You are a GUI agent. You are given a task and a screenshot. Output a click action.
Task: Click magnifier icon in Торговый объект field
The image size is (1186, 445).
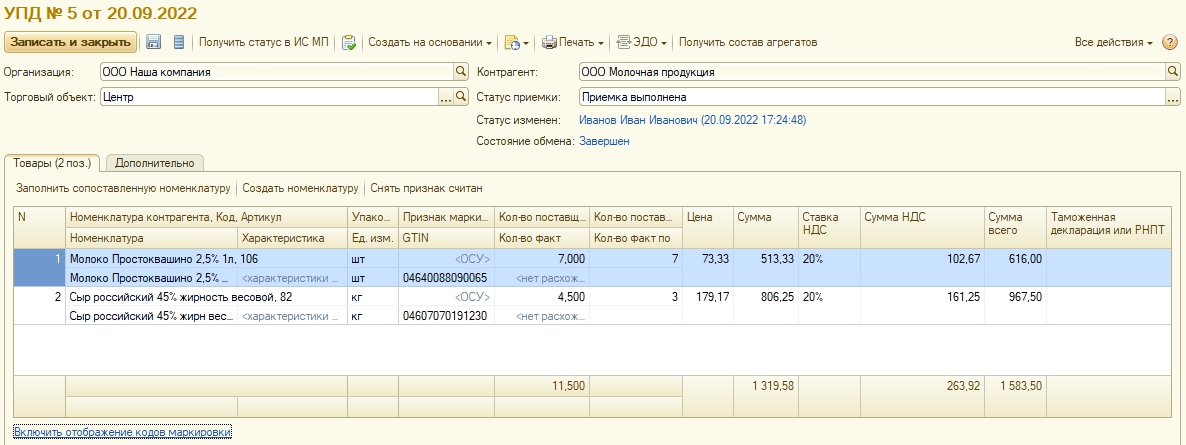pos(461,97)
